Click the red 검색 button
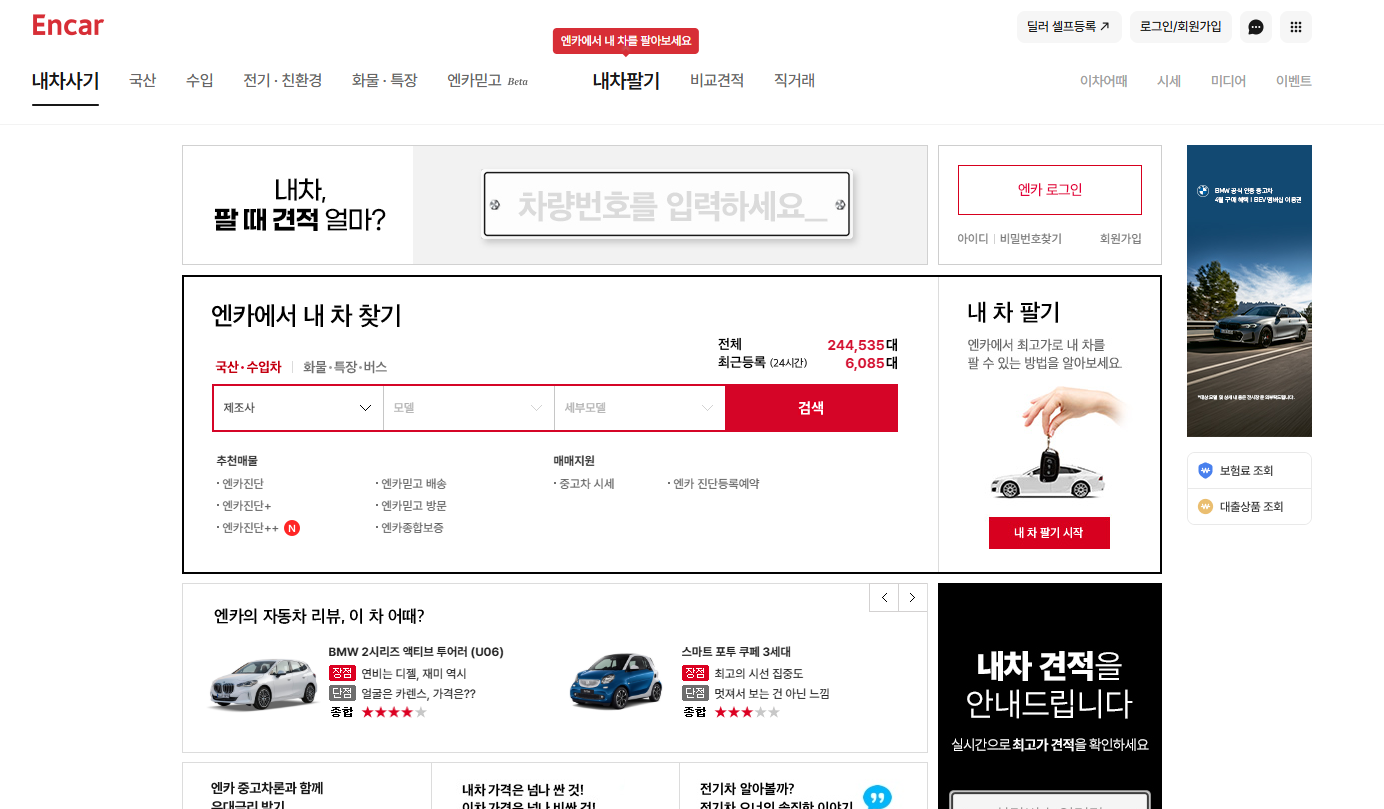1384x809 pixels. pyautogui.click(x=811, y=408)
